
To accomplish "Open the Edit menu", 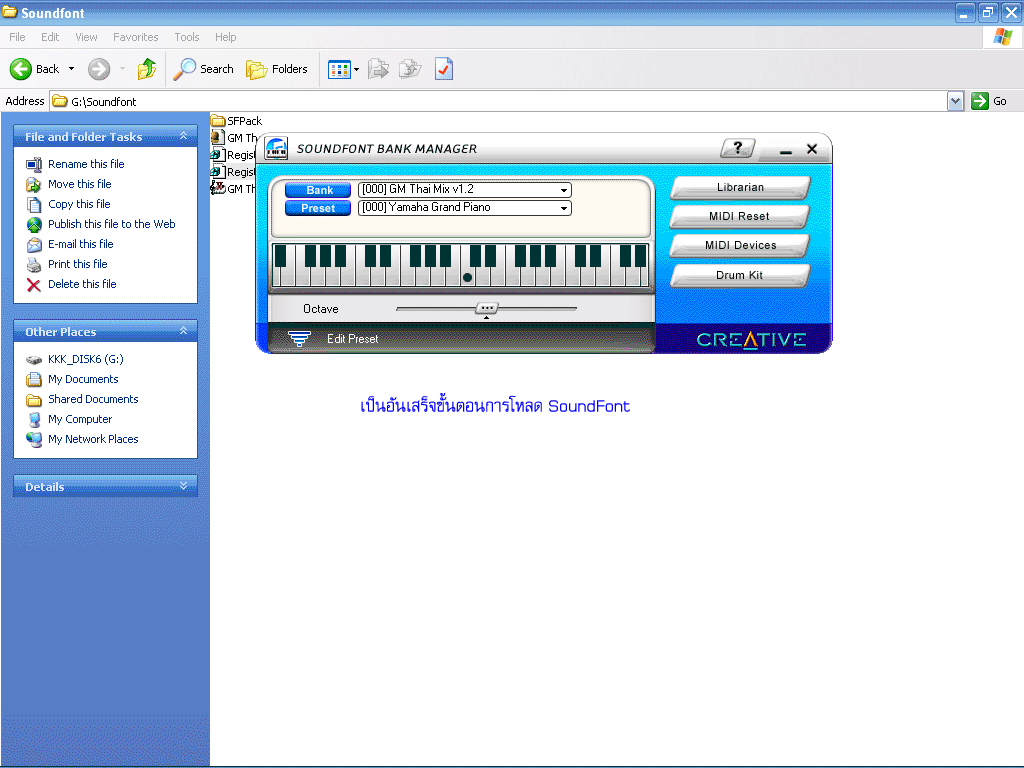I will coord(50,37).
